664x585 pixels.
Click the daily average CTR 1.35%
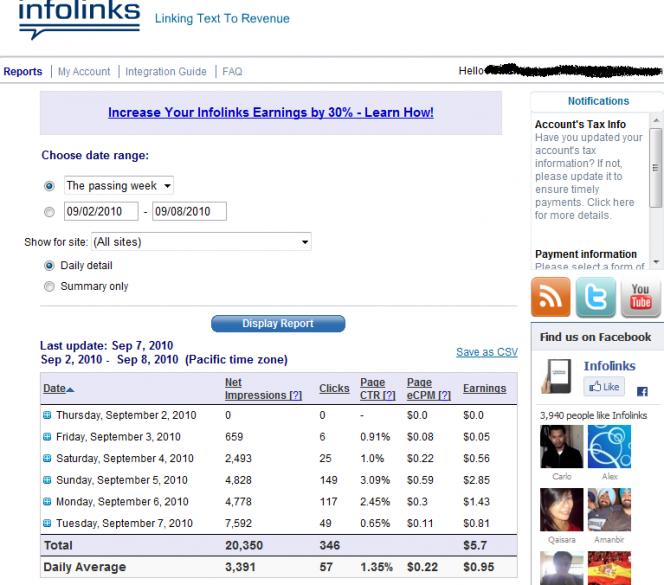[x=376, y=567]
